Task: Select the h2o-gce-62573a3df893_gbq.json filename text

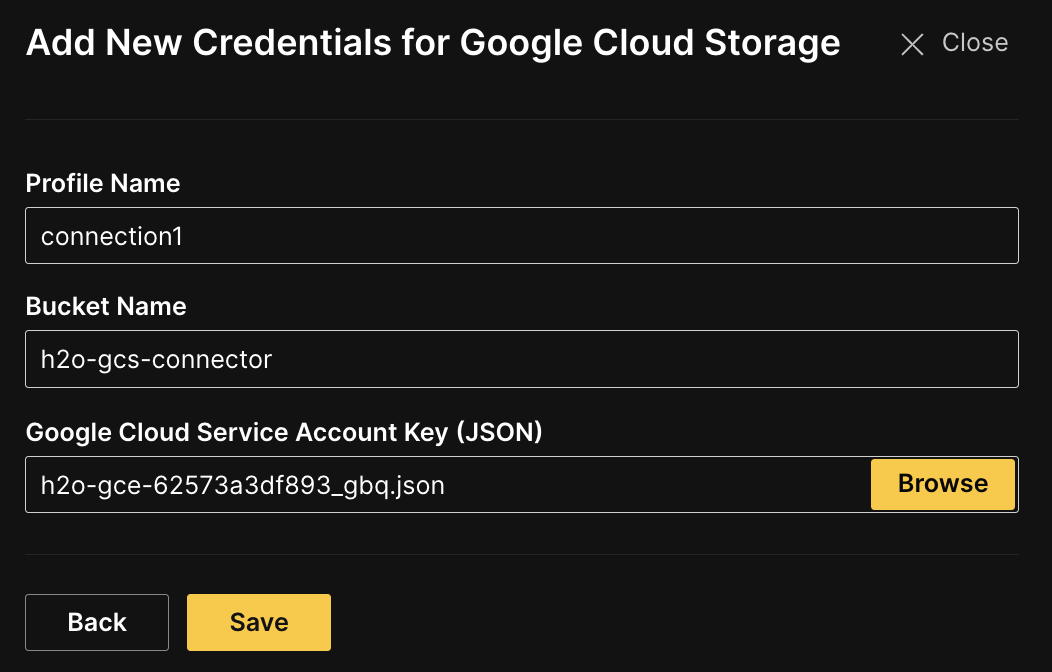Action: point(242,485)
